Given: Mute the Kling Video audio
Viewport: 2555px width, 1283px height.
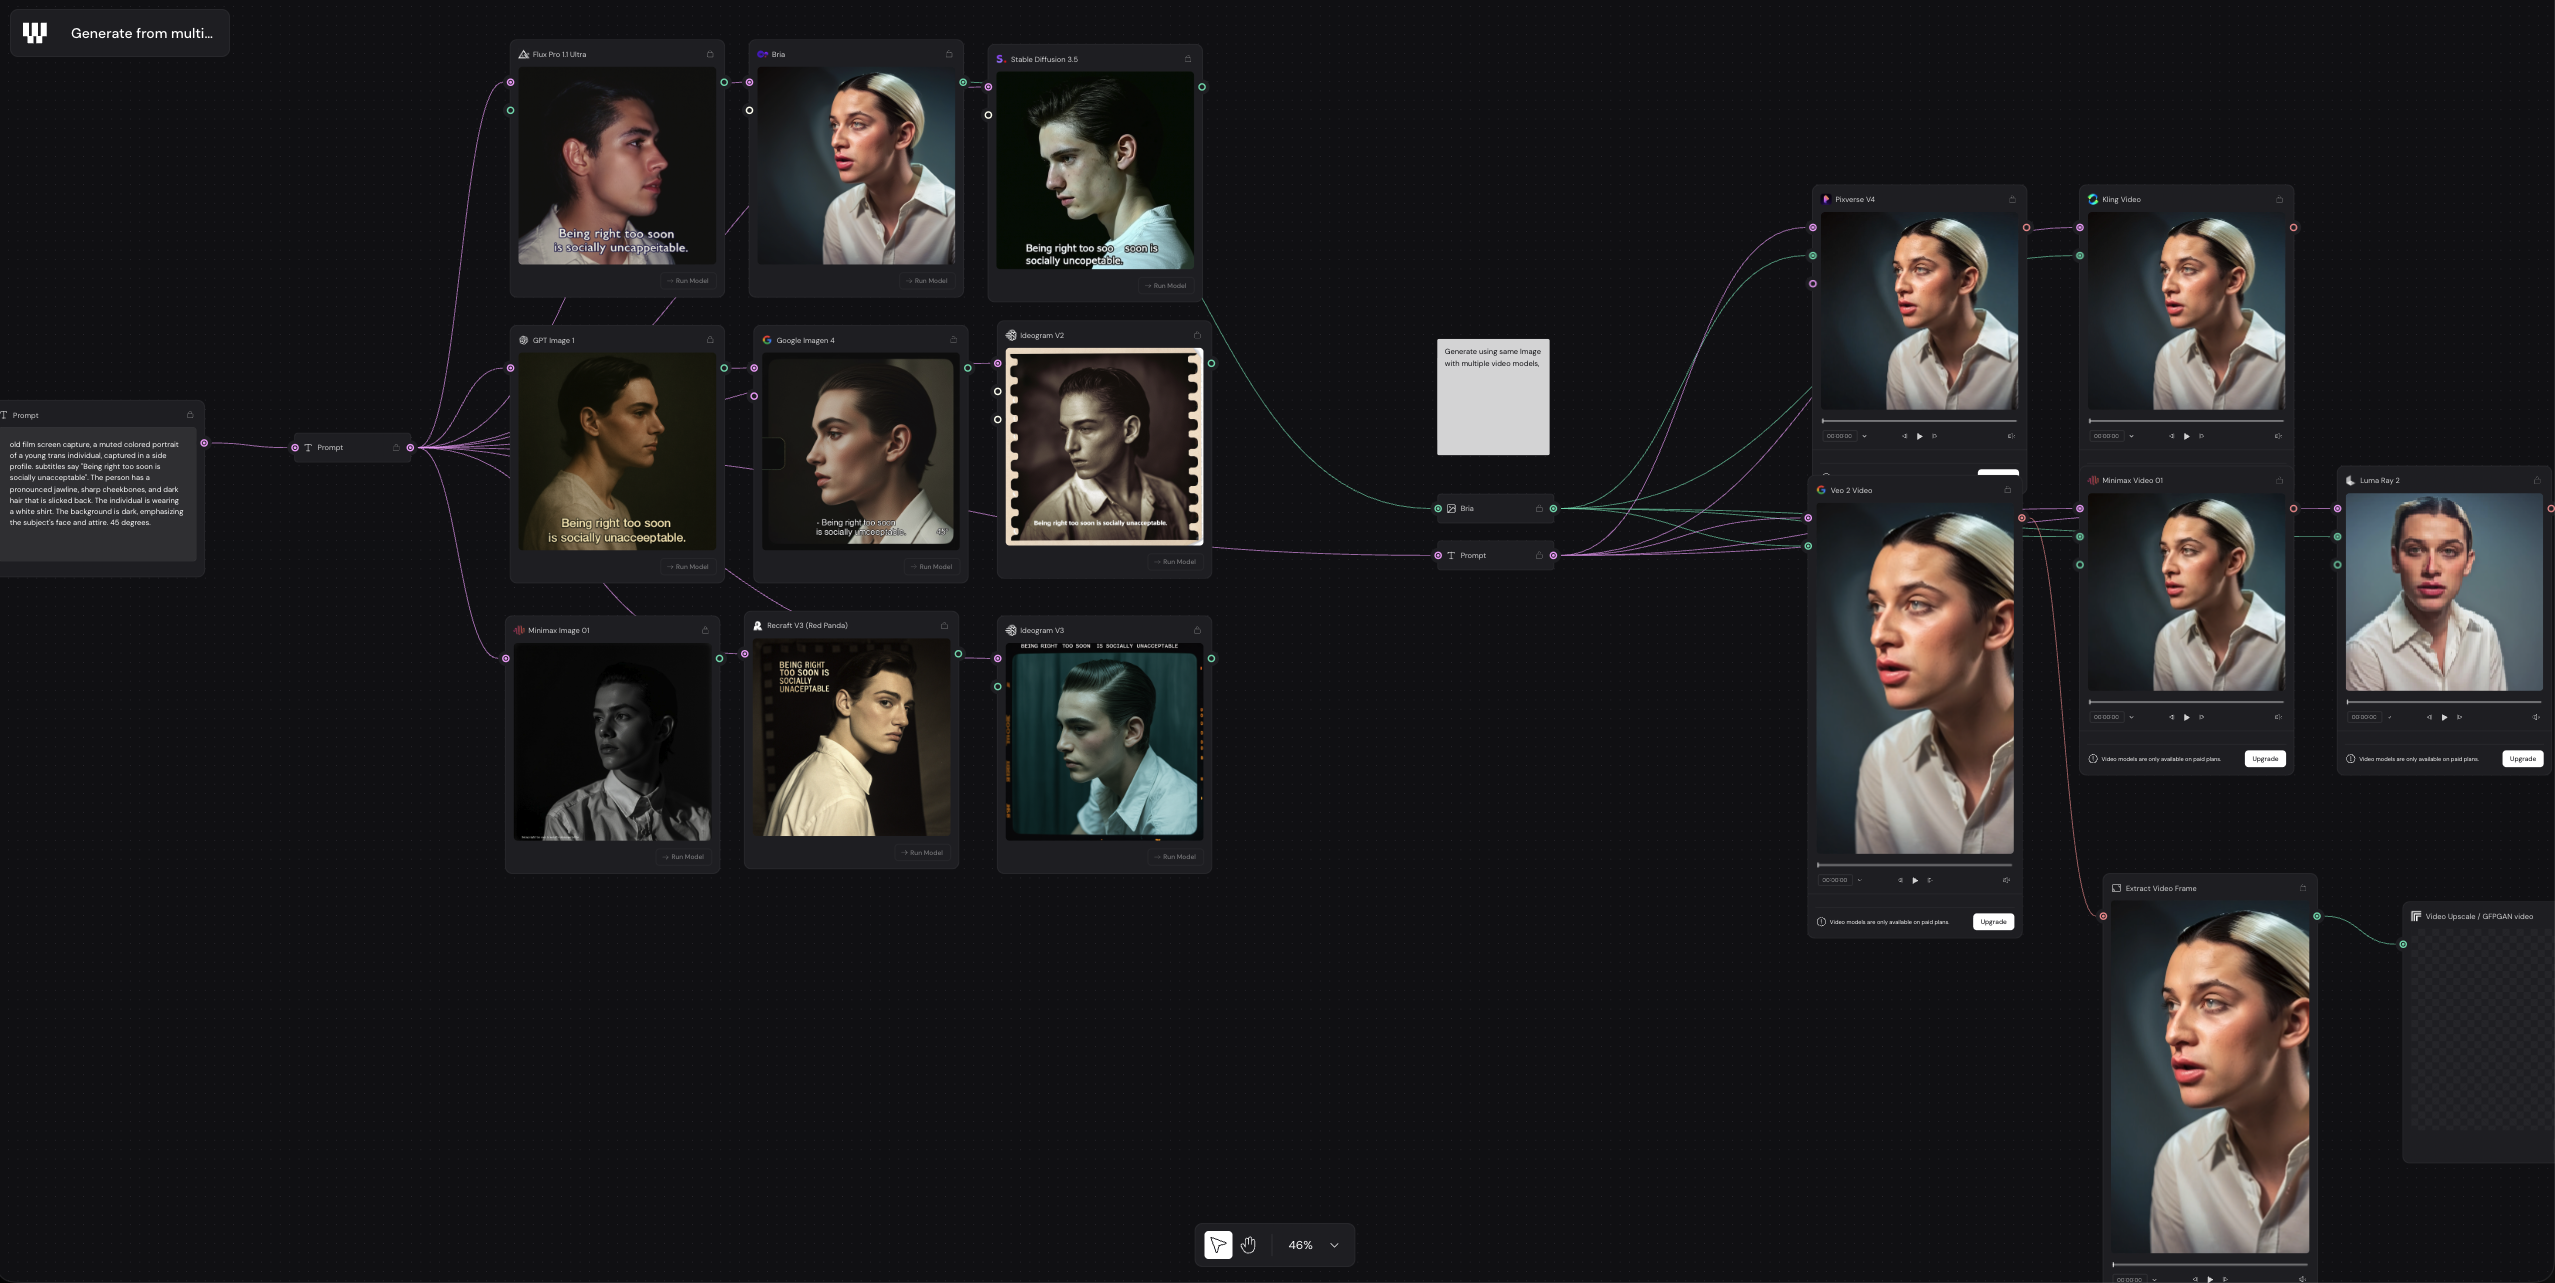Looking at the screenshot, I should click(2278, 436).
